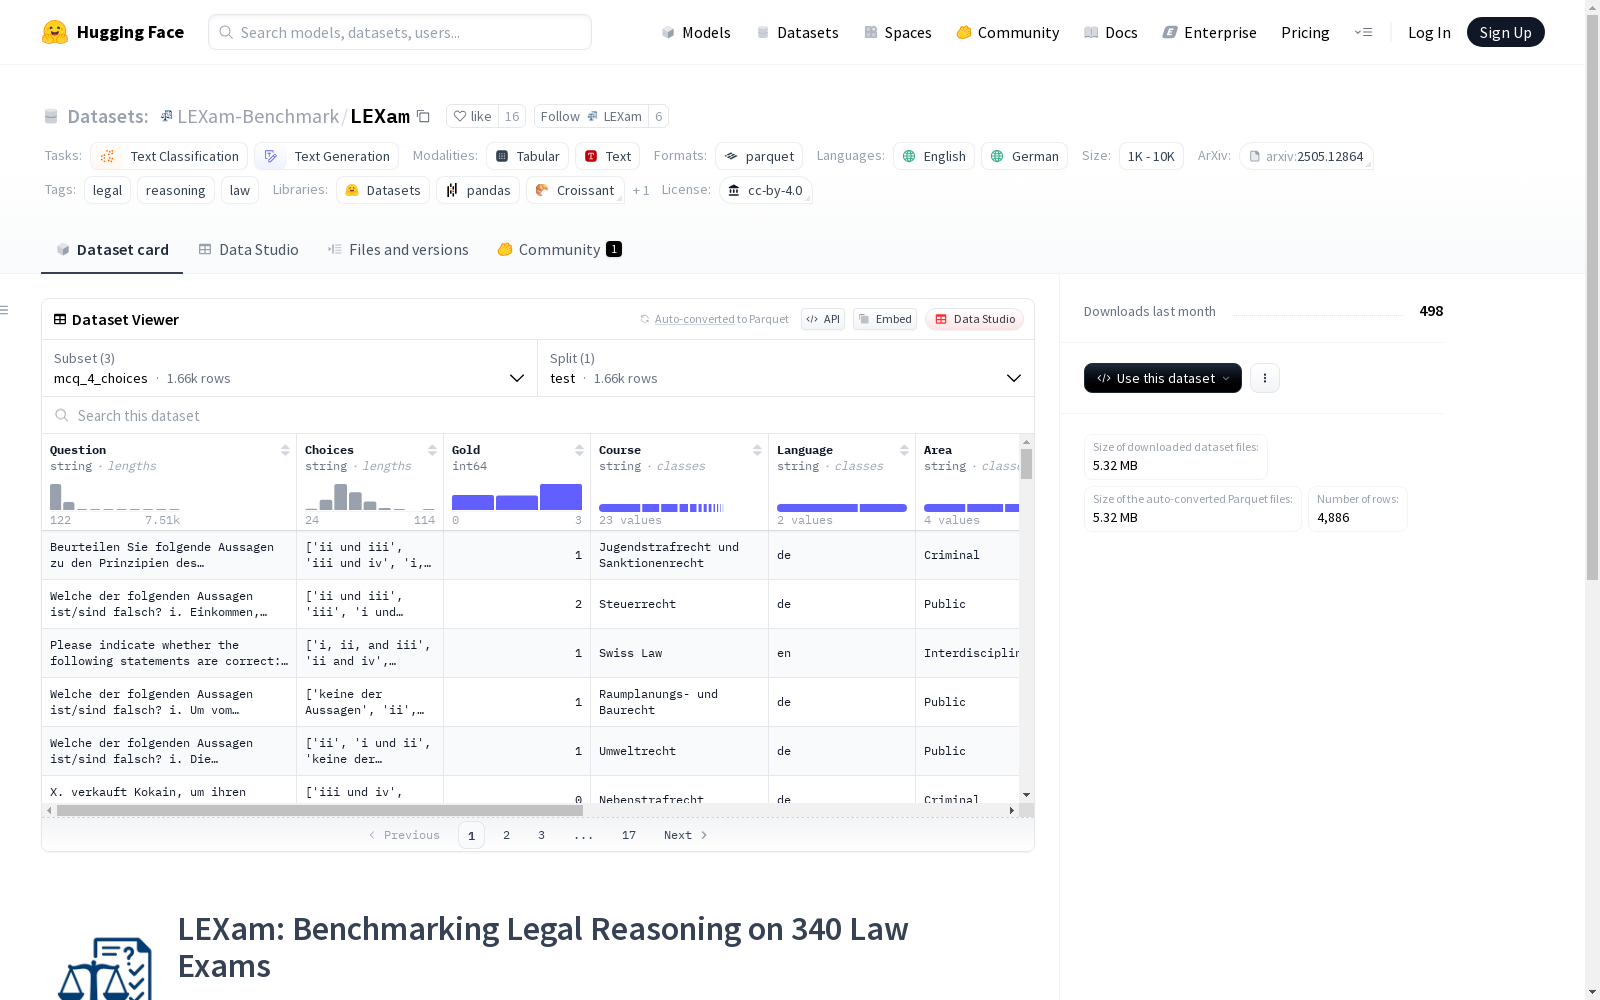This screenshot has width=1600, height=1000.
Task: Switch to the Dataset card tab
Action: tap(112, 250)
